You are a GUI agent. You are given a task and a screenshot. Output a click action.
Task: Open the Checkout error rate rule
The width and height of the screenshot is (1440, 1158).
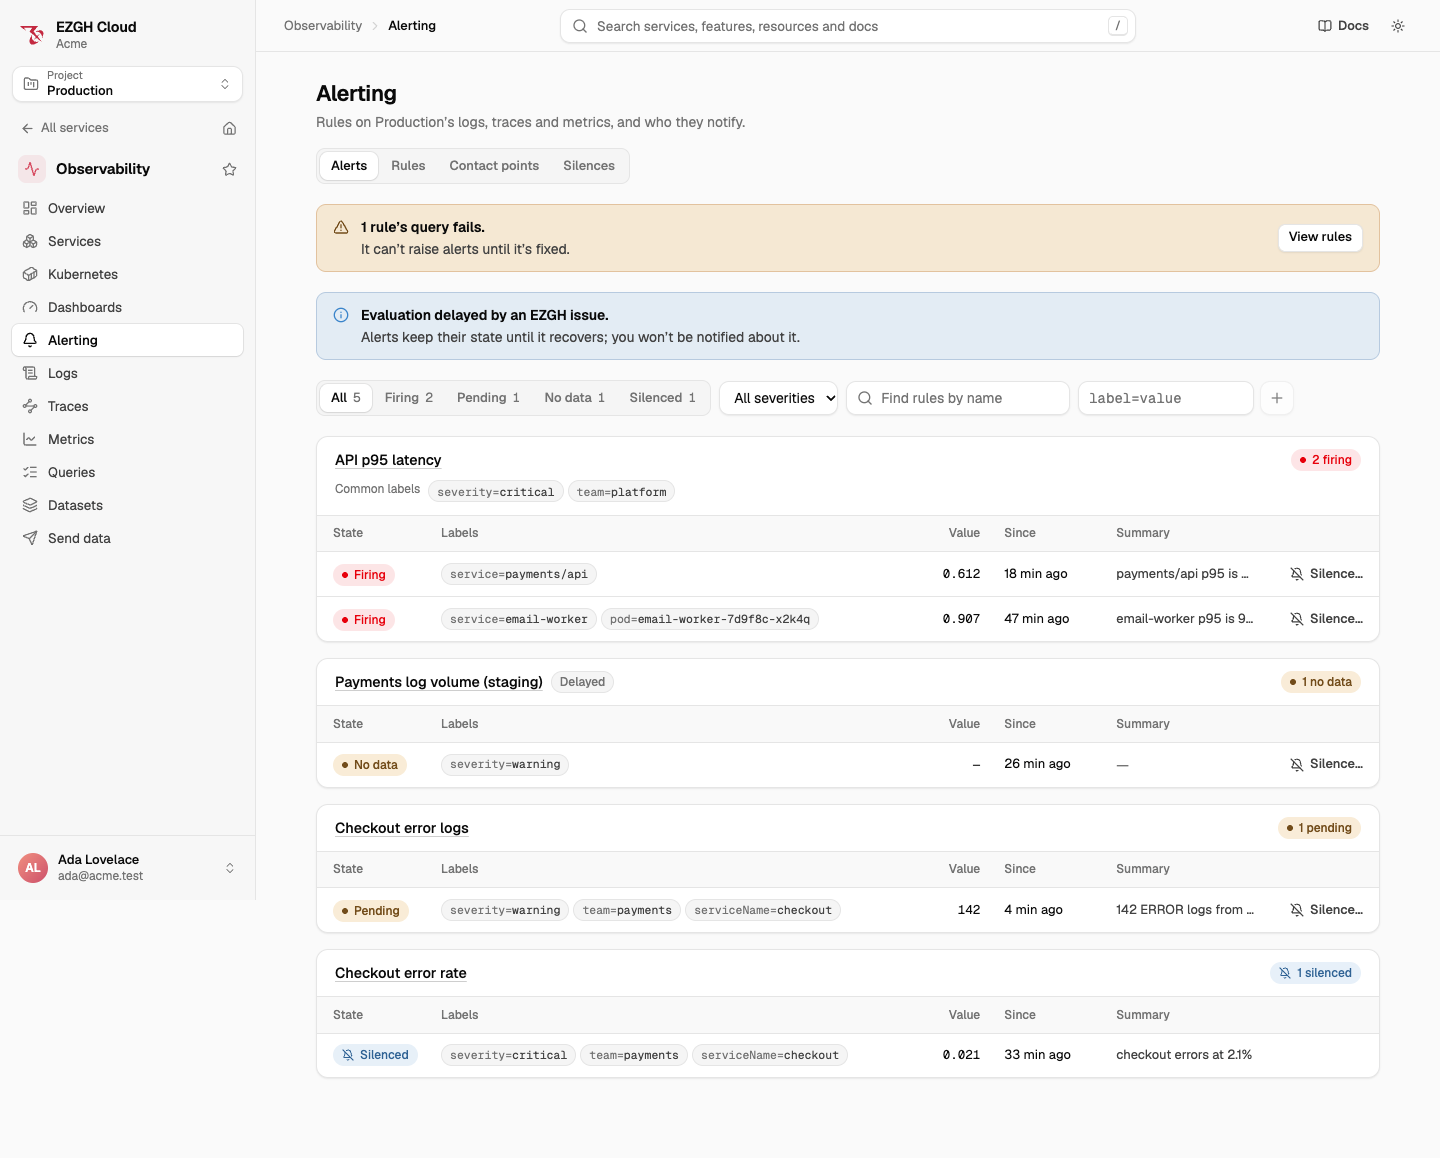(401, 973)
